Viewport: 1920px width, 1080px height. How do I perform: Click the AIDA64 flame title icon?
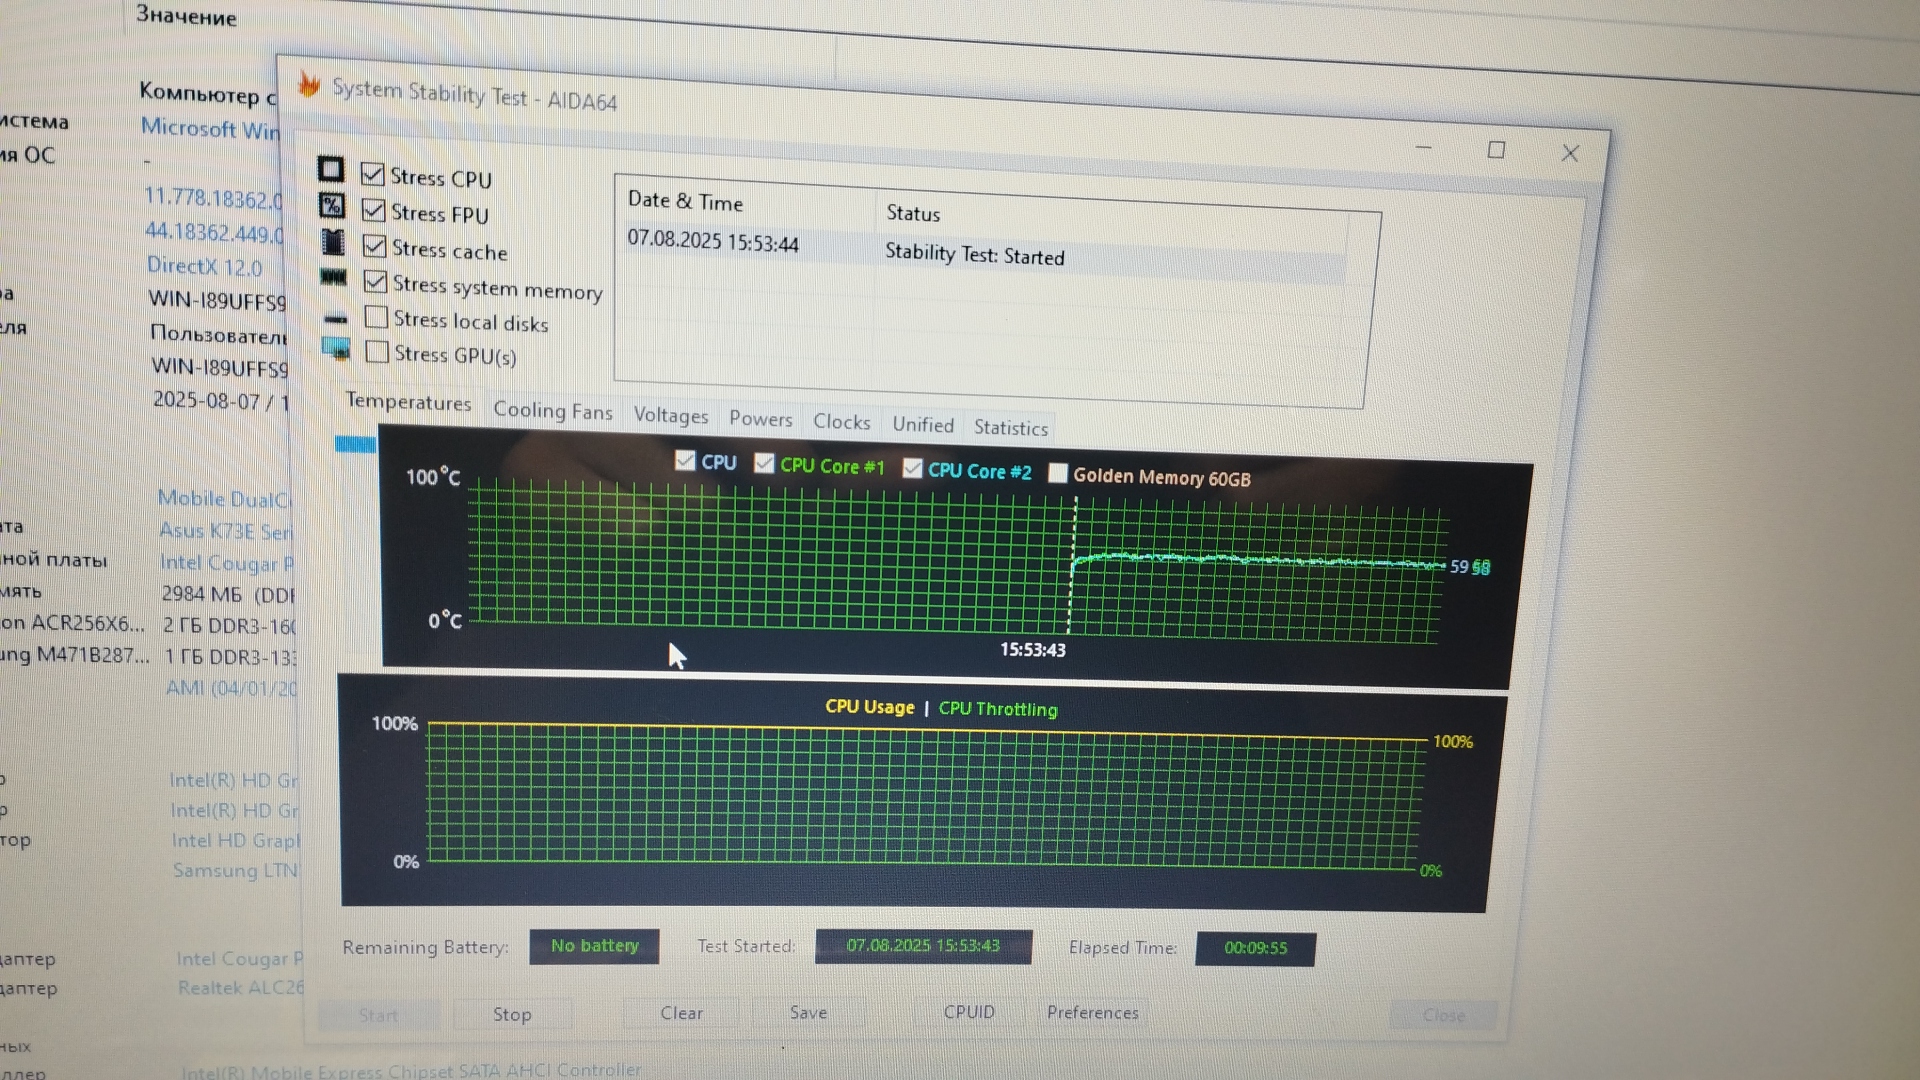(309, 86)
